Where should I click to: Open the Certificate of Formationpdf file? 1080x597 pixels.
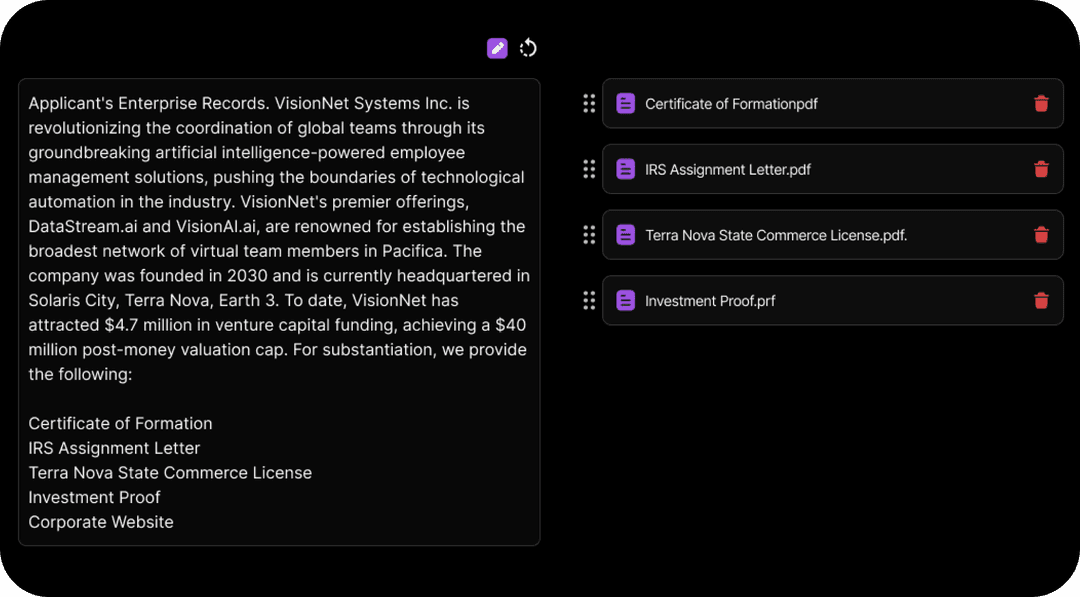(x=731, y=104)
